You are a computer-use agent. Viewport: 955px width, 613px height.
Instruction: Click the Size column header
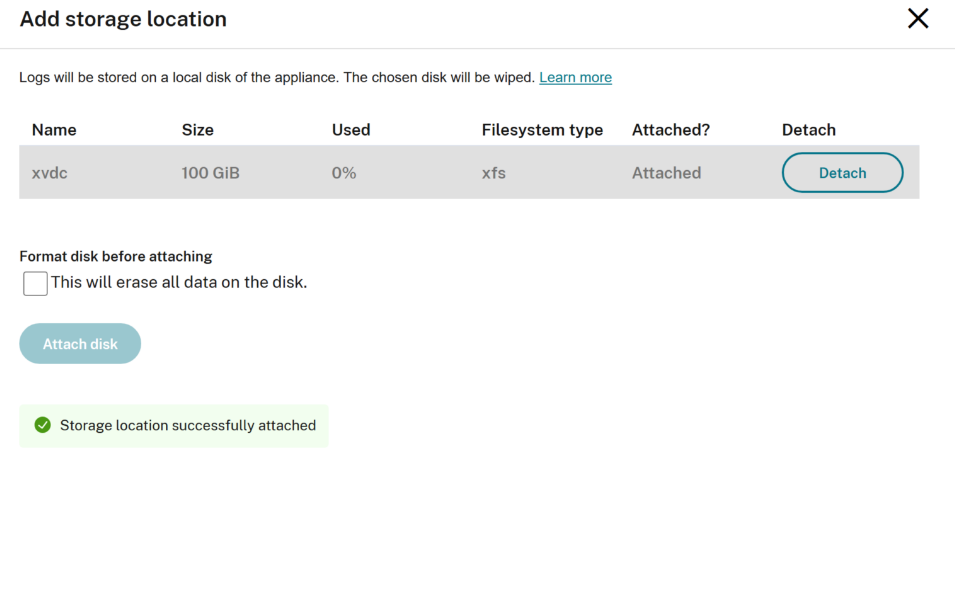pyautogui.click(x=198, y=130)
